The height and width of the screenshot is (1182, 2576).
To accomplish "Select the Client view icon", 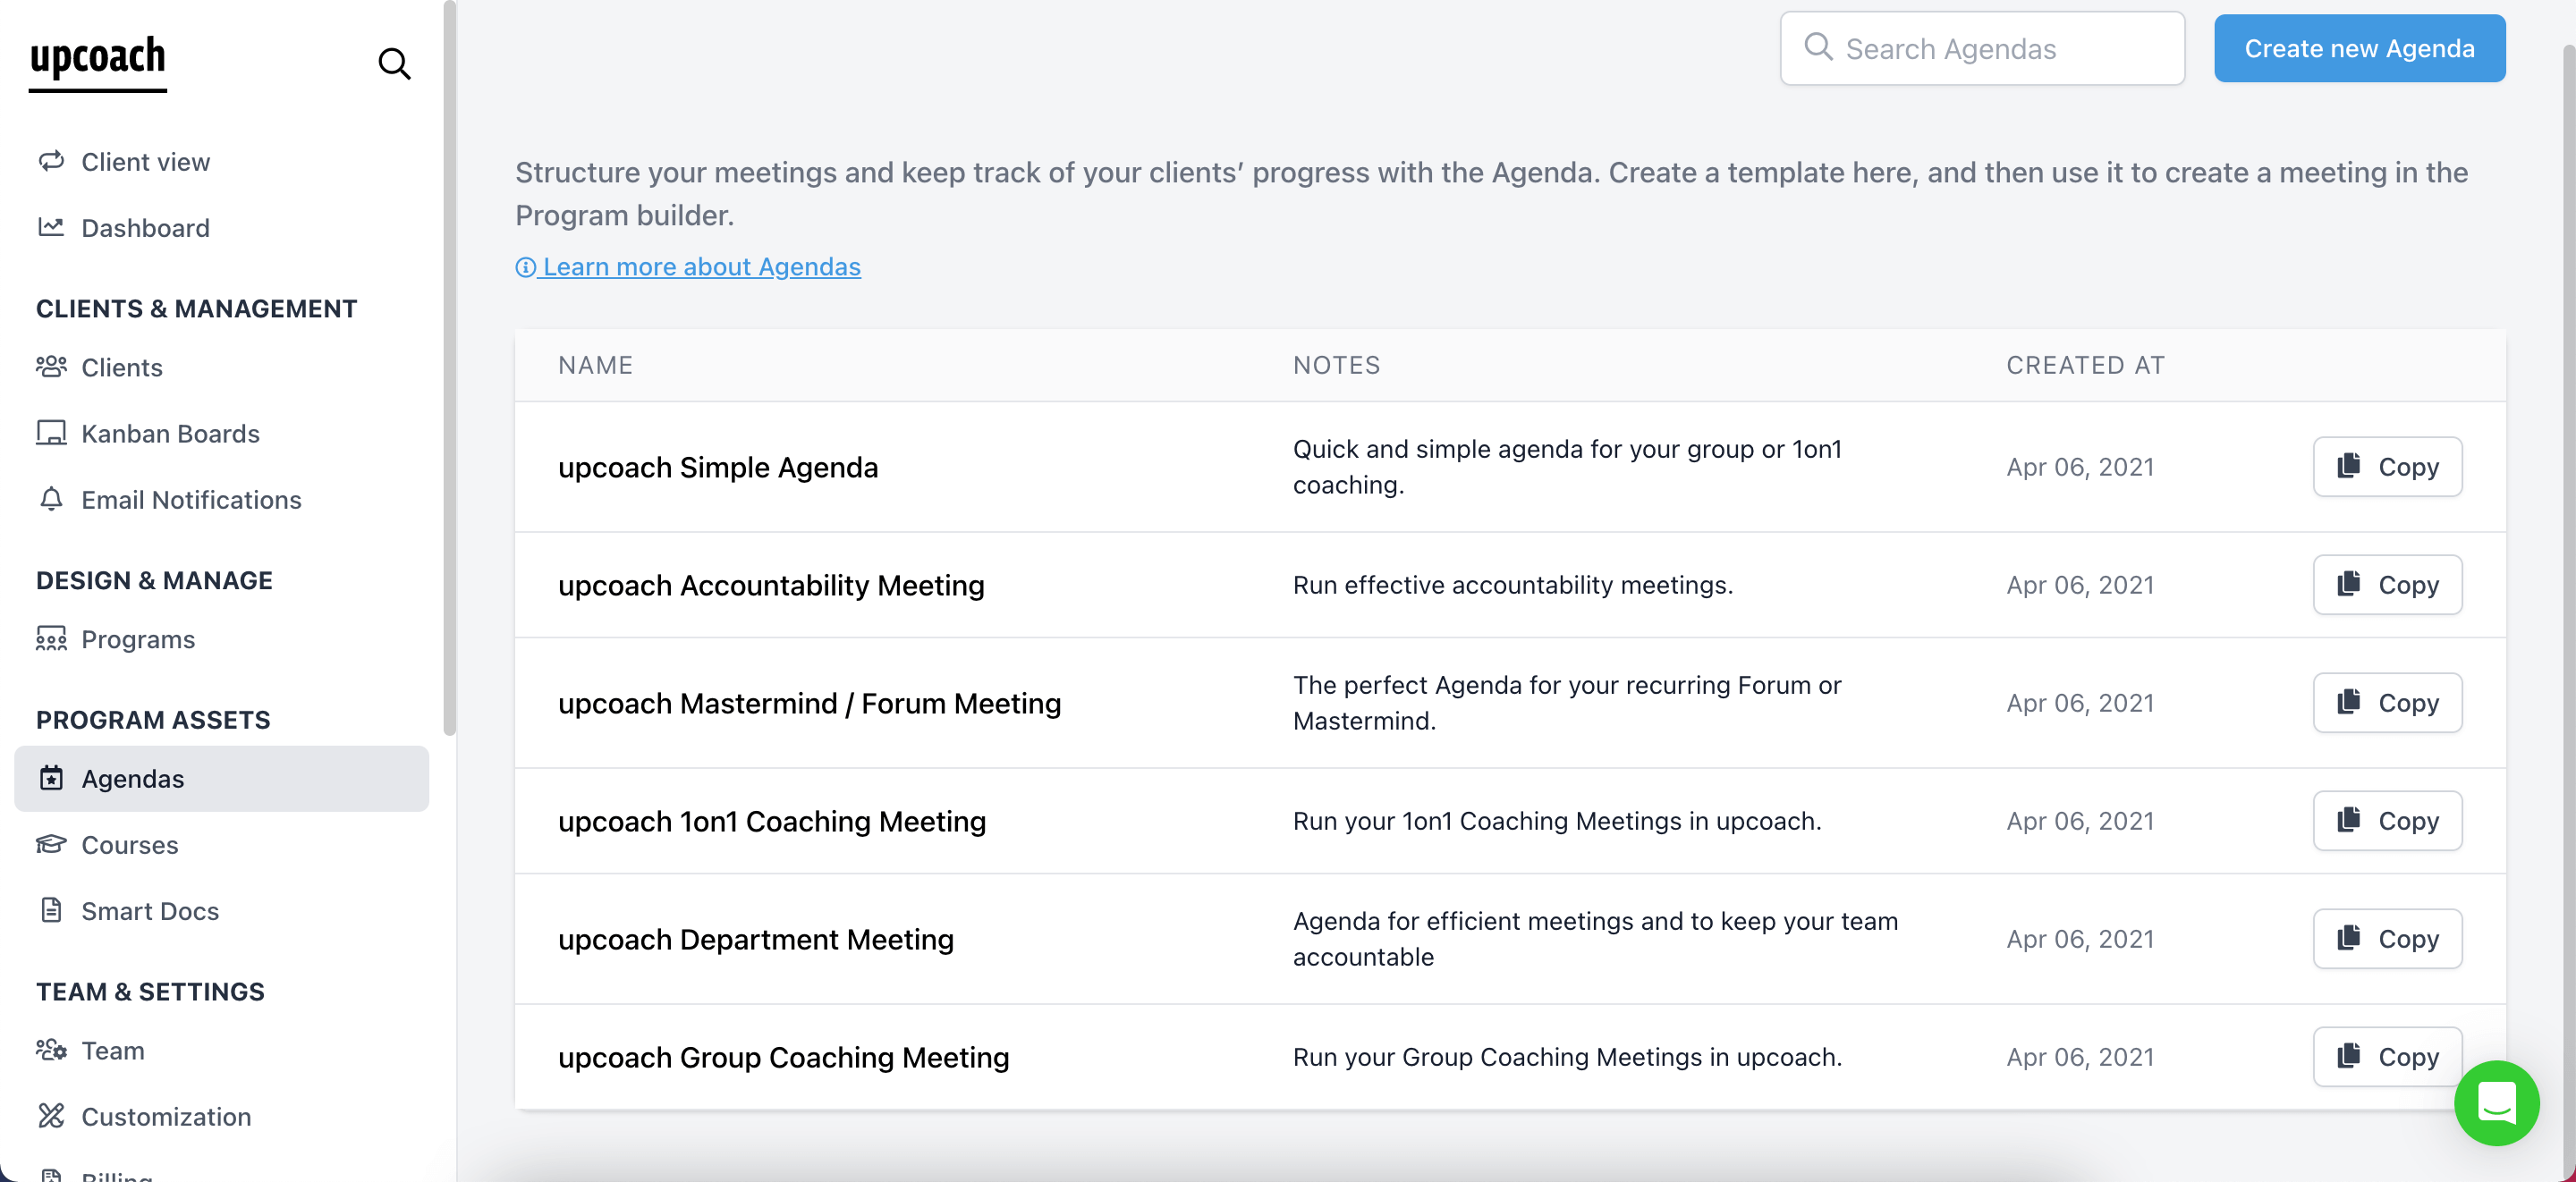I will tap(52, 161).
